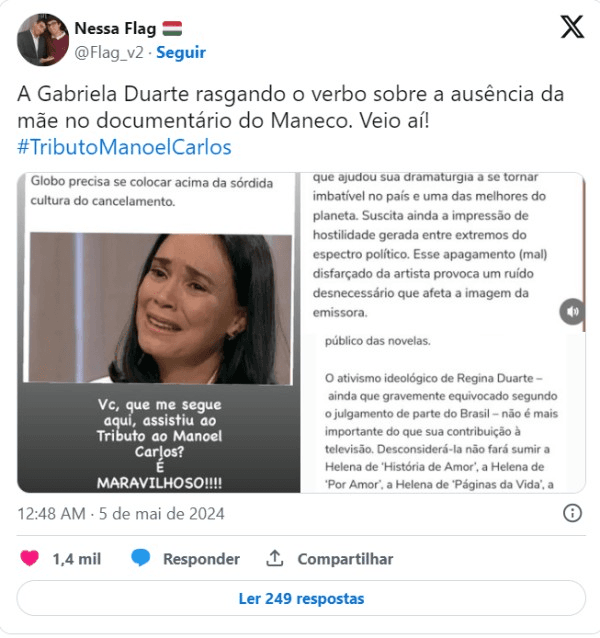View the crying woman image thumbnail
600x638 pixels.
(161, 308)
